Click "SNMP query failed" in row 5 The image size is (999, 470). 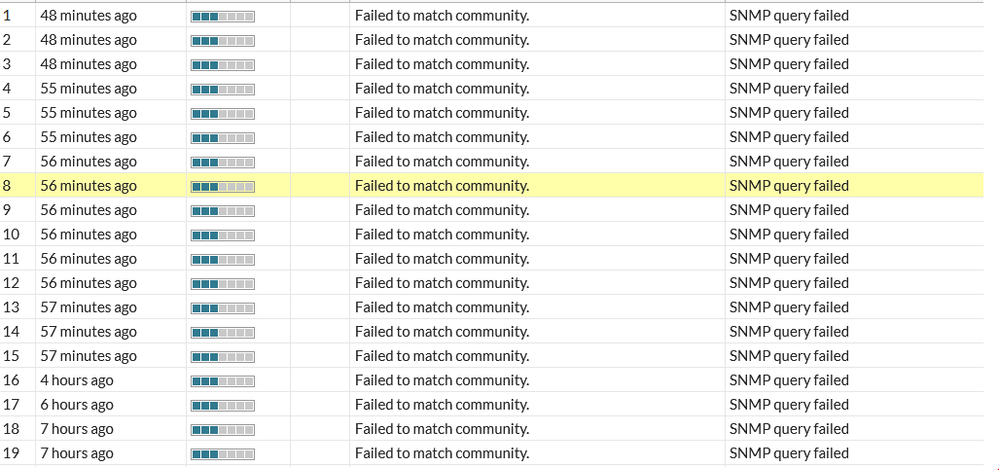click(x=789, y=113)
